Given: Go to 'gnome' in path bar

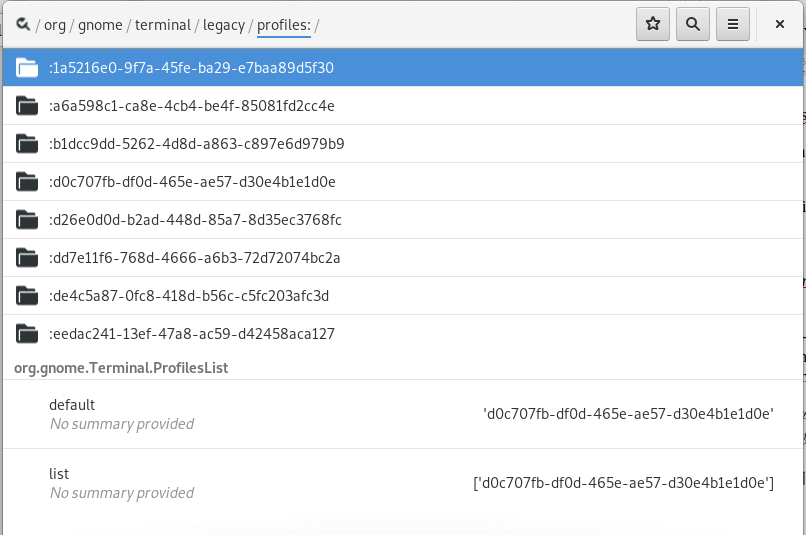Looking at the screenshot, I should tap(100, 25).
